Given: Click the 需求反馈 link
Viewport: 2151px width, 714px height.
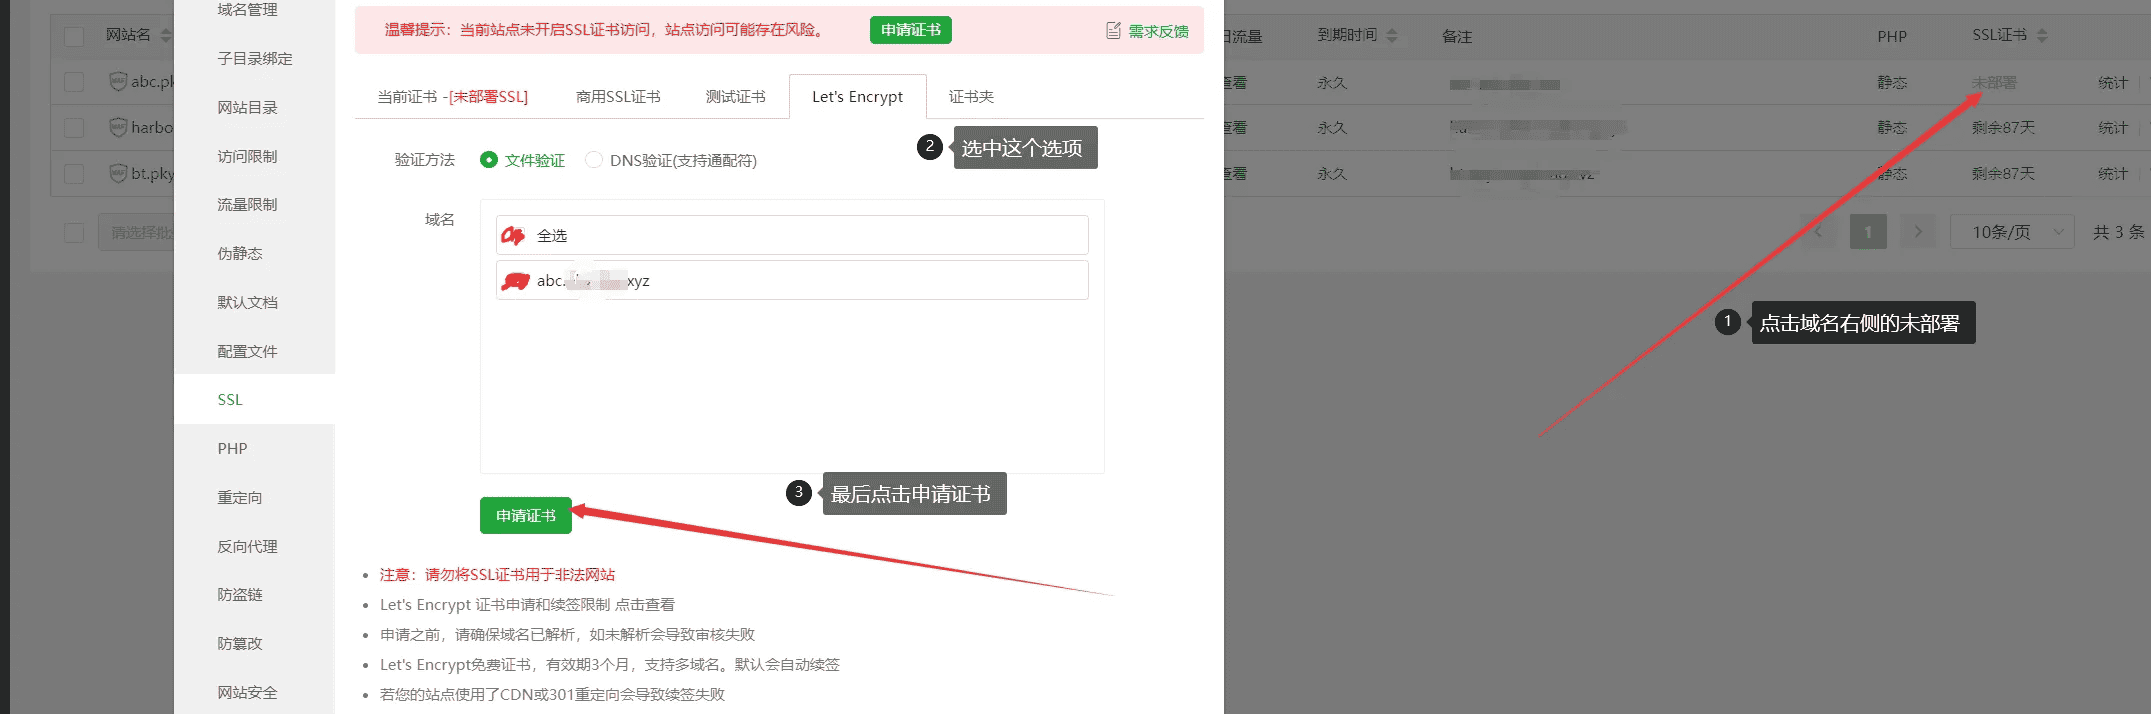Looking at the screenshot, I should point(1158,31).
